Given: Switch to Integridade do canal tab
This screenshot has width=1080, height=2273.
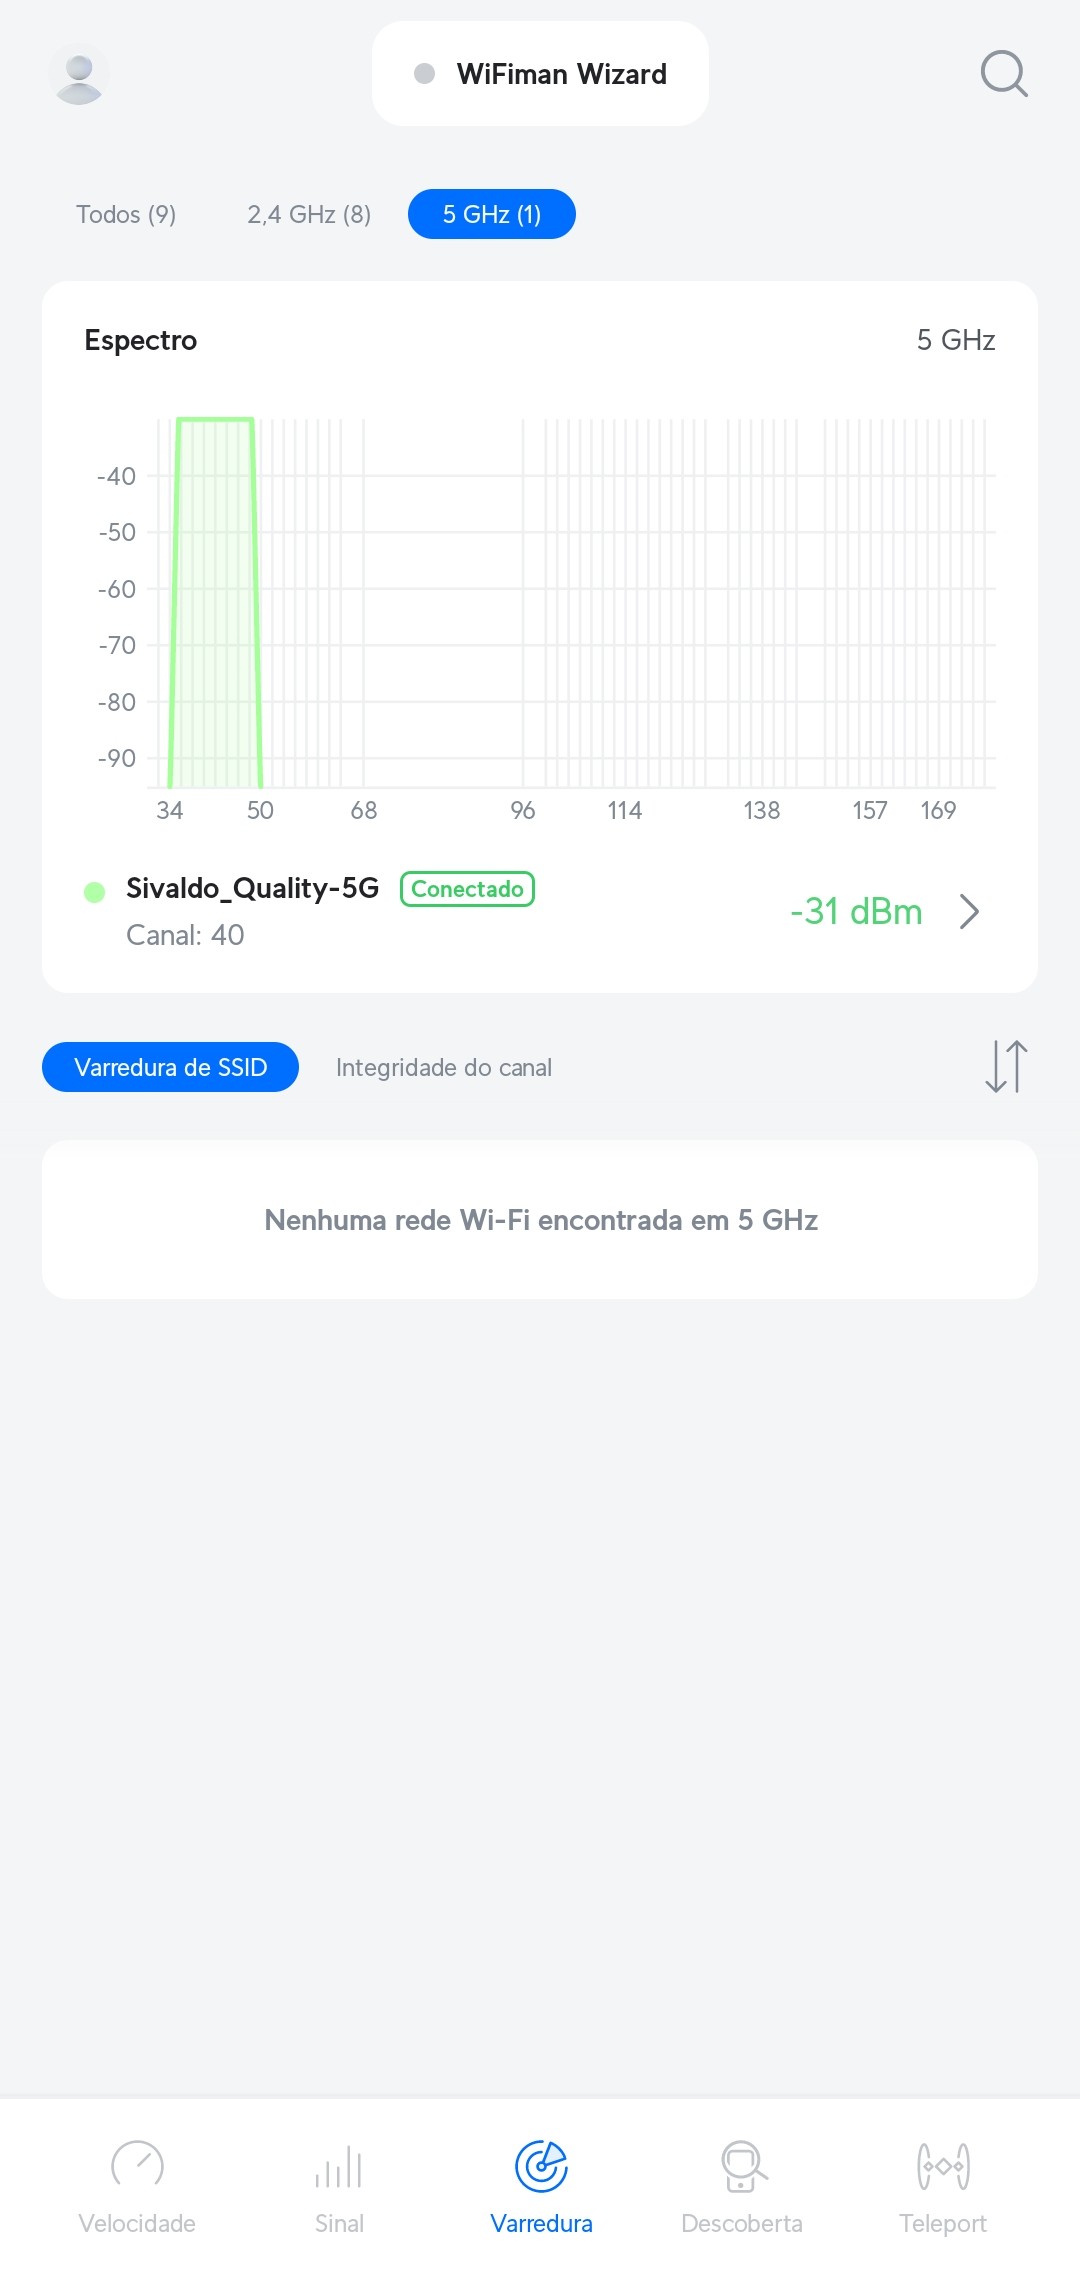Looking at the screenshot, I should point(444,1068).
